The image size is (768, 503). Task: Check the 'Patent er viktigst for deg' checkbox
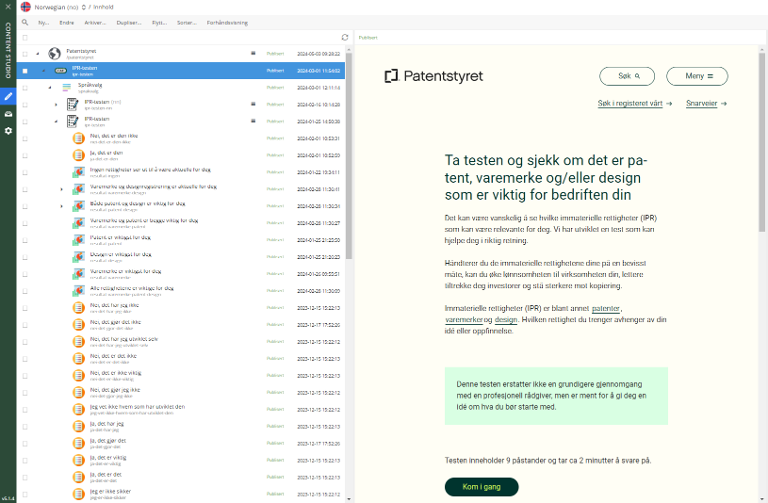pyautogui.click(x=25, y=240)
